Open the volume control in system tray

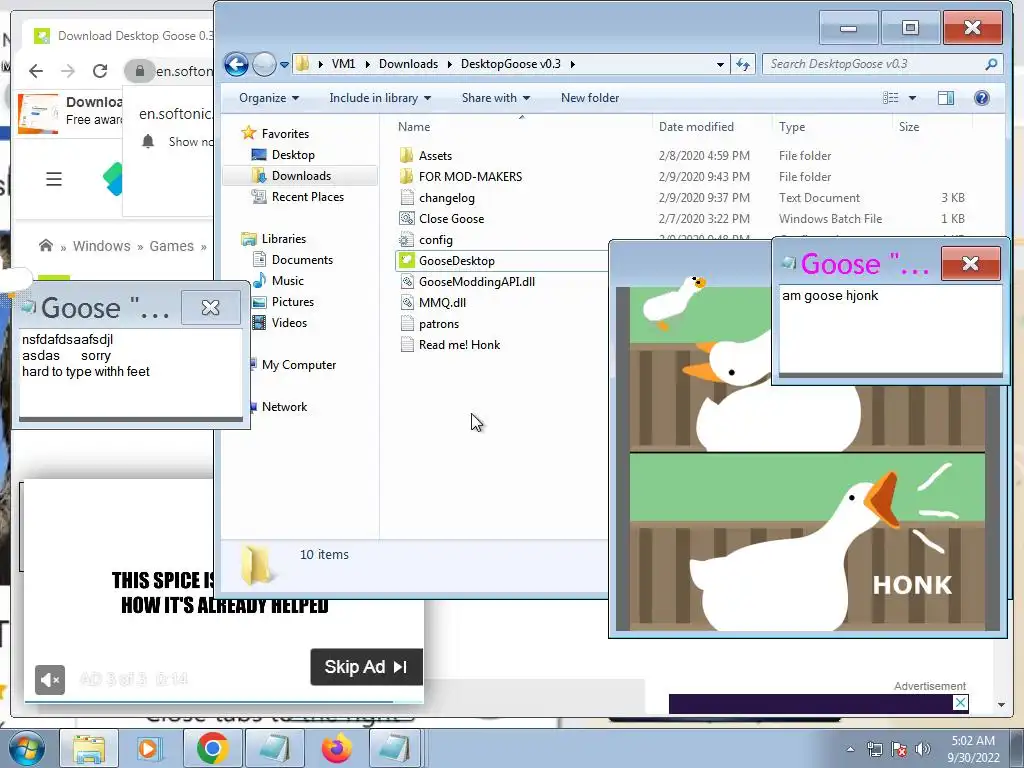click(922, 749)
